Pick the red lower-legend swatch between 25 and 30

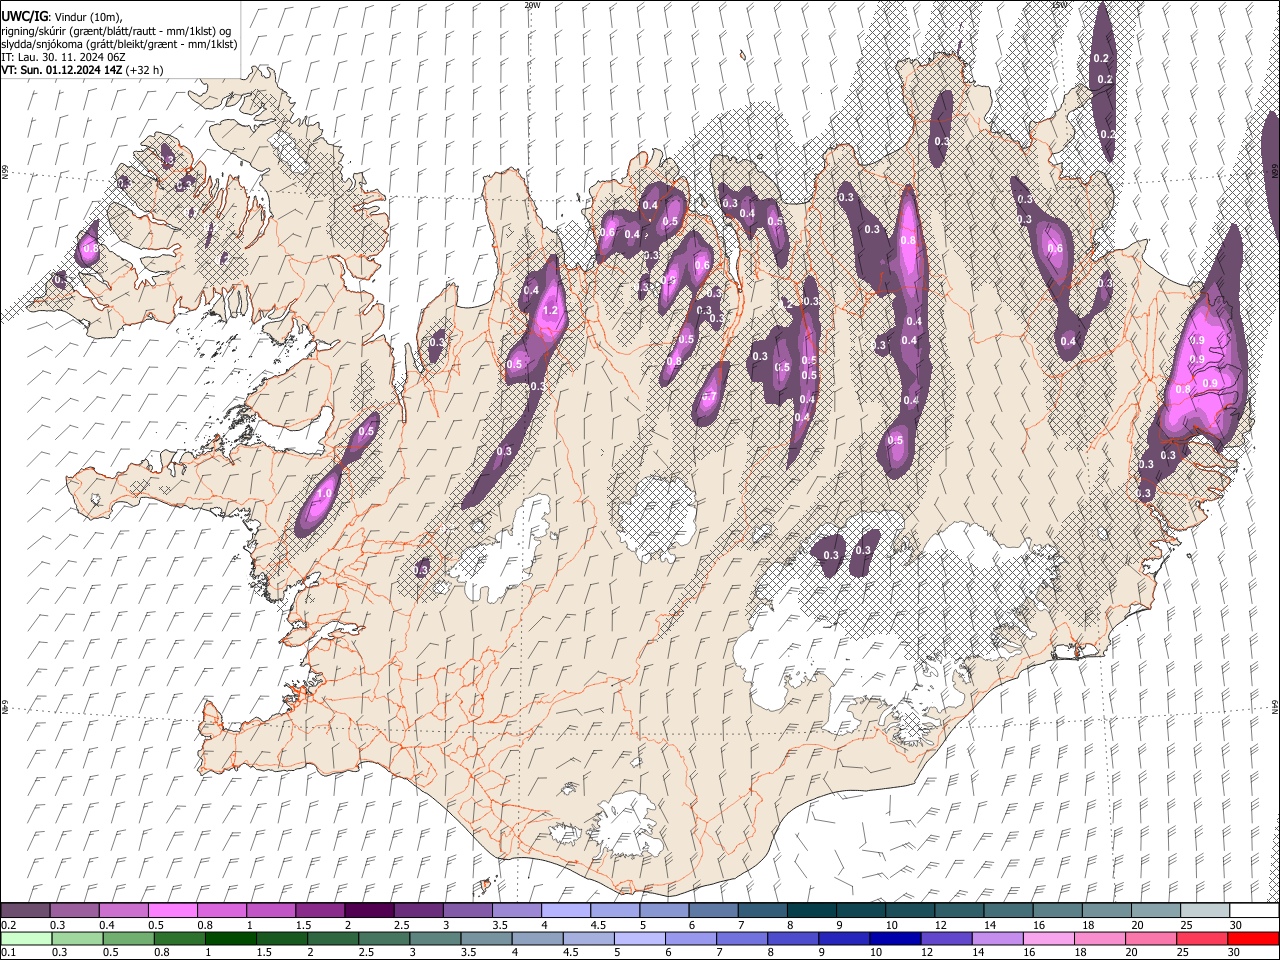[1200, 938]
